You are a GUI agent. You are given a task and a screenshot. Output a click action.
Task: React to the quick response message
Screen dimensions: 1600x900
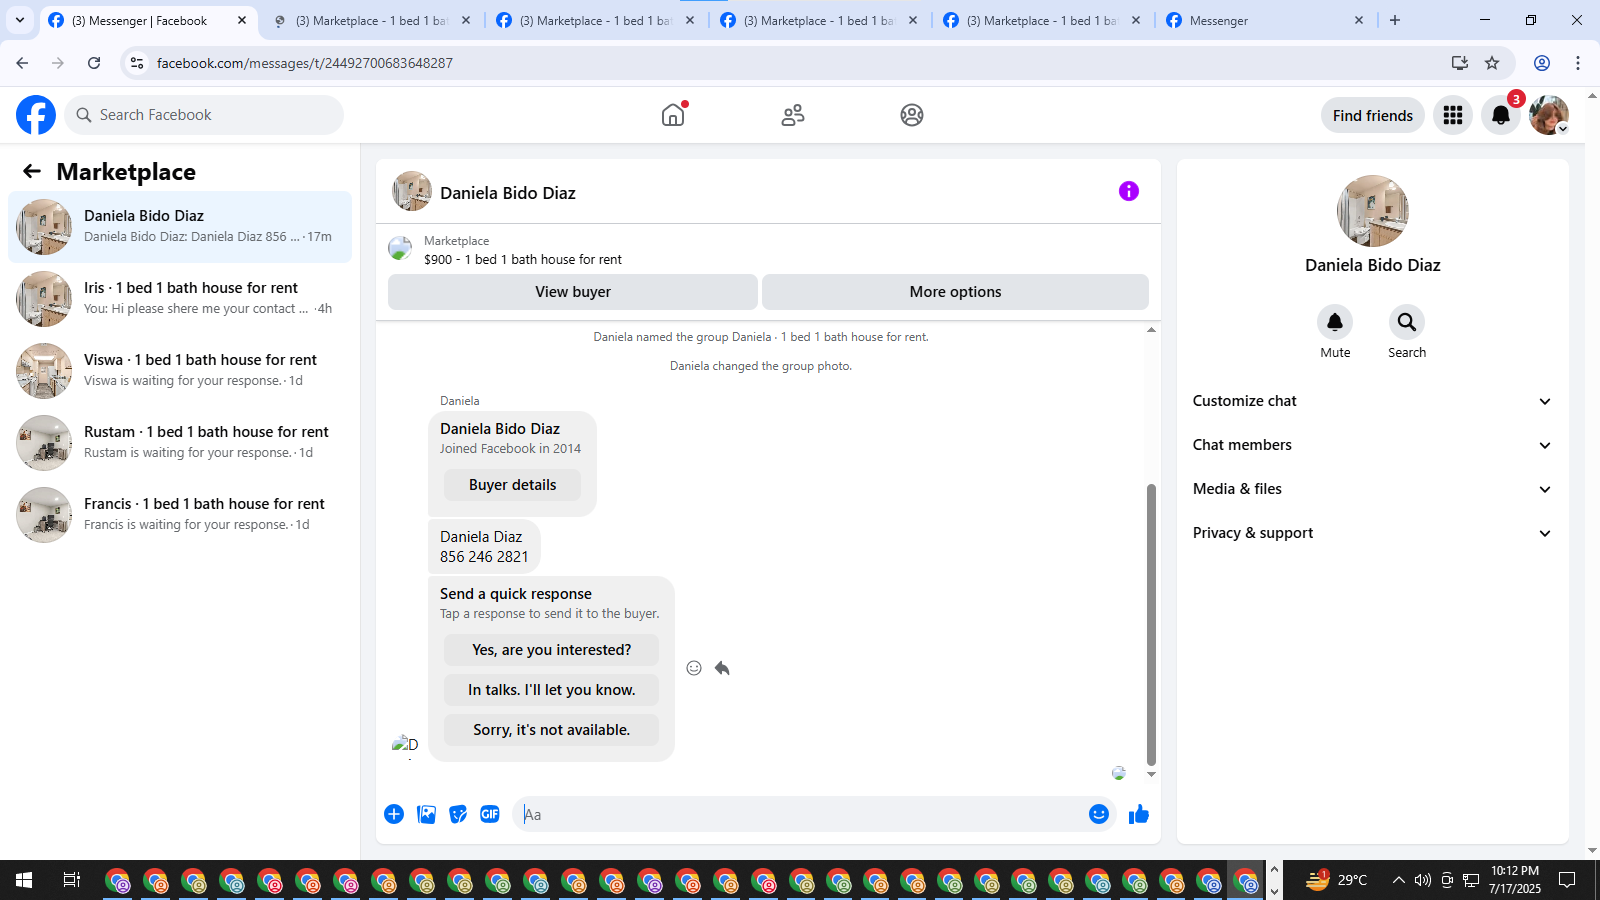click(694, 668)
